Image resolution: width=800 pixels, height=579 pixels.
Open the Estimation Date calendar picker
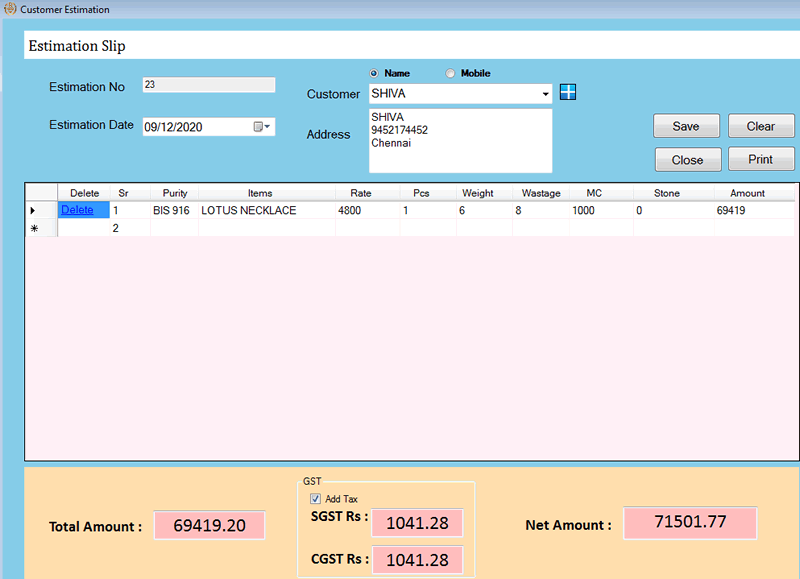(262, 127)
